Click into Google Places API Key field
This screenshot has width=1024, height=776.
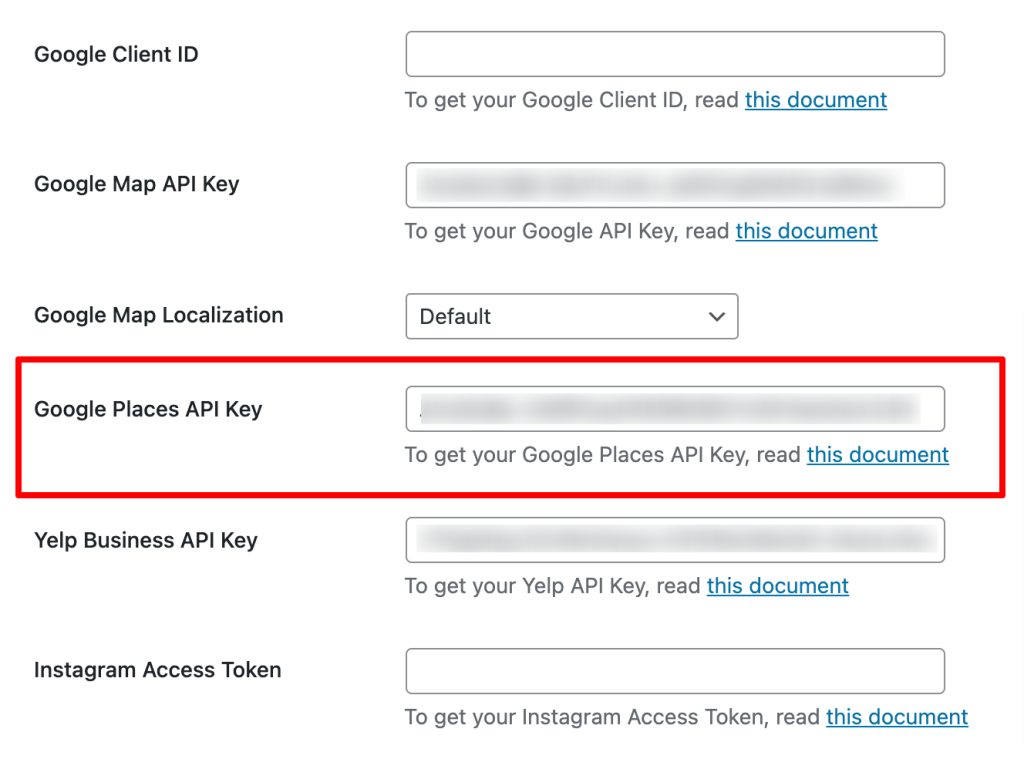pyautogui.click(x=675, y=408)
